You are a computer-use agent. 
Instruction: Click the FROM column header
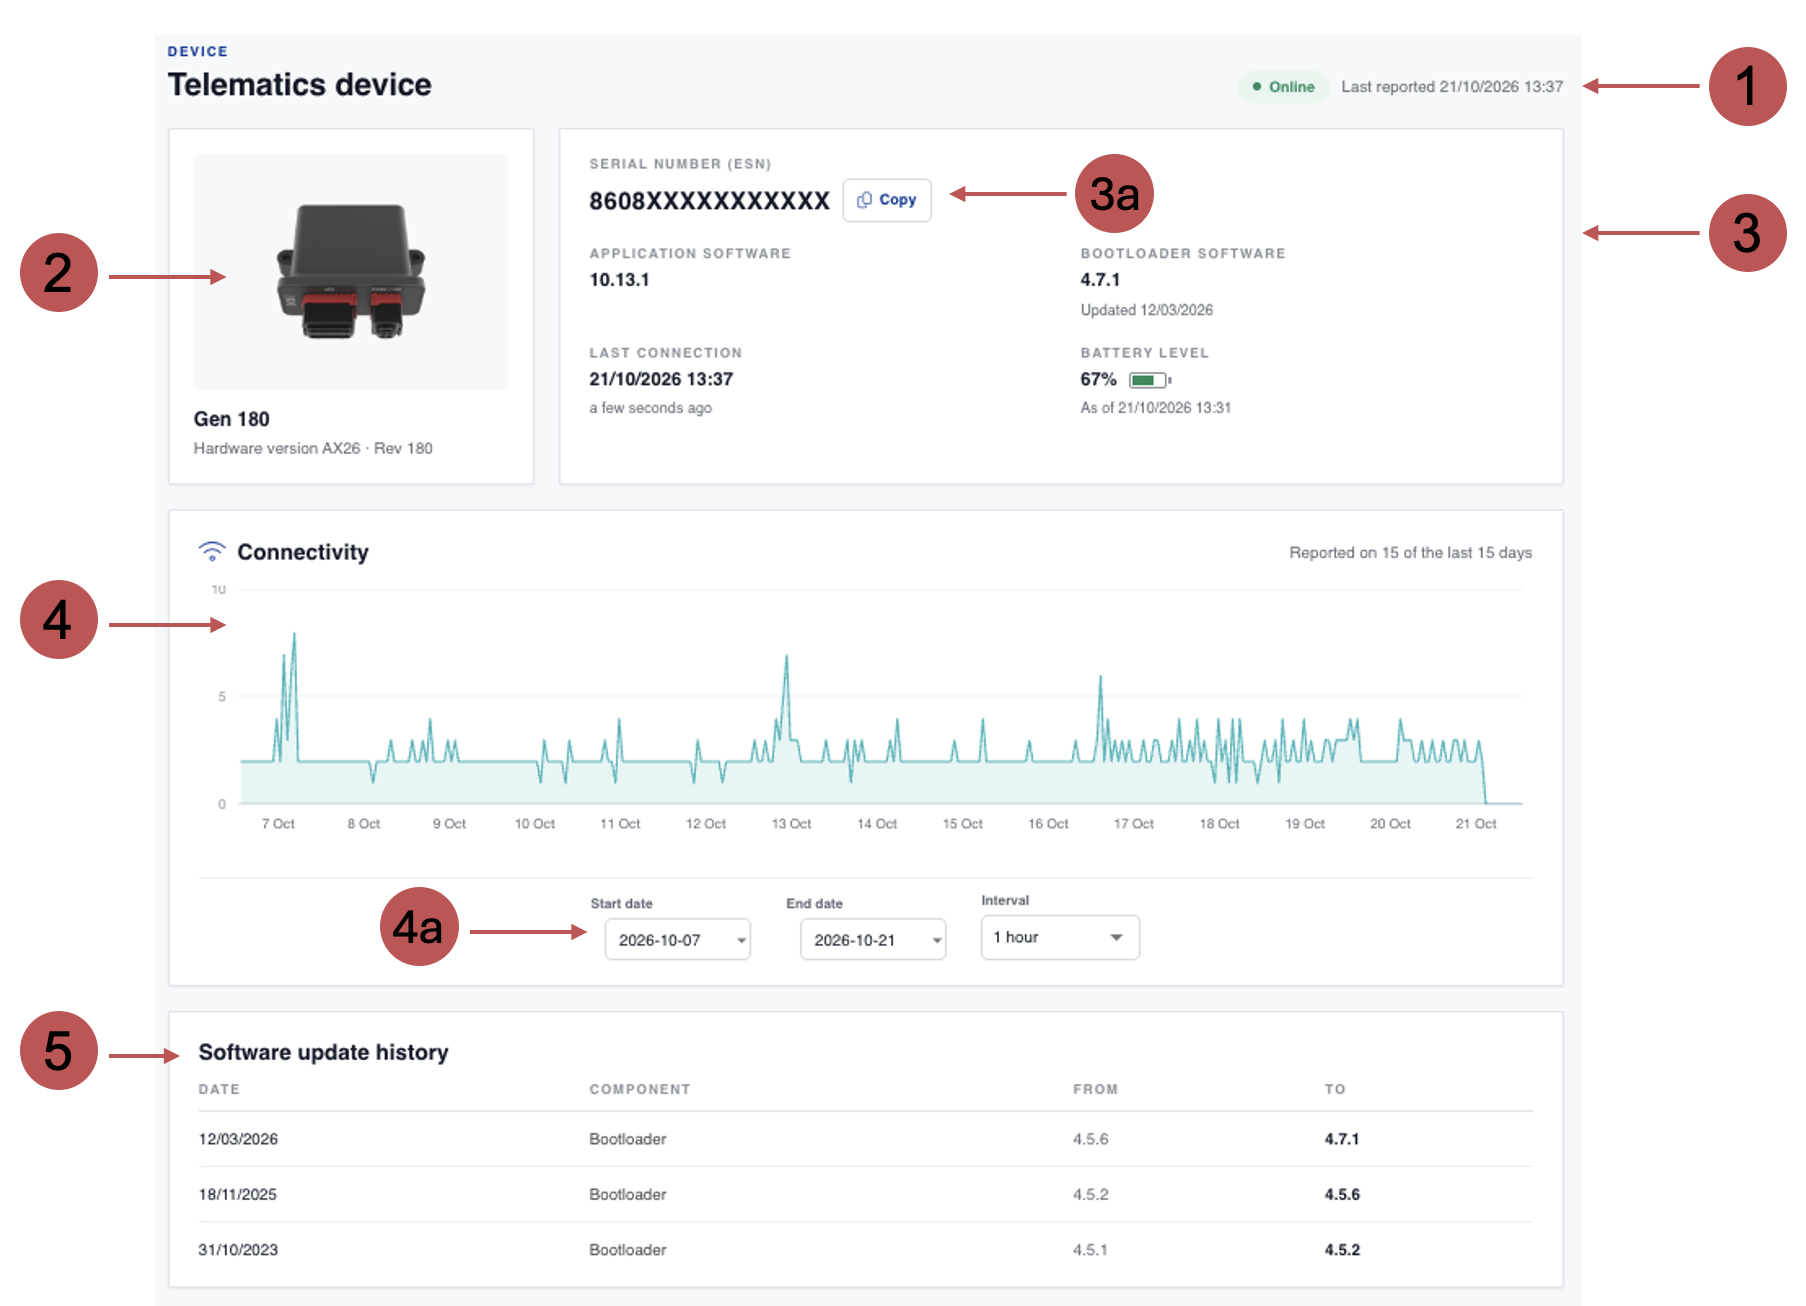1095,1089
